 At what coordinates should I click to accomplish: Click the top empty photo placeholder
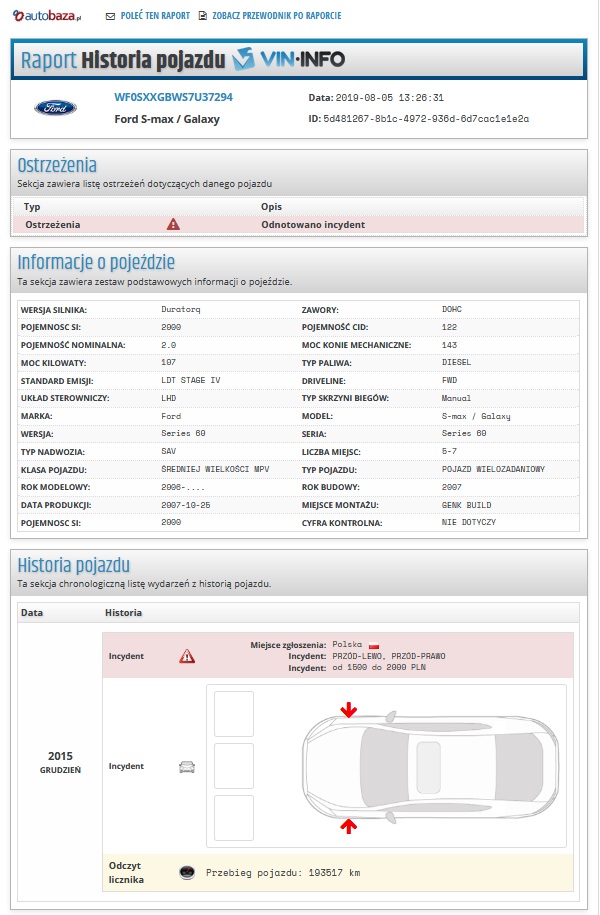tap(233, 714)
